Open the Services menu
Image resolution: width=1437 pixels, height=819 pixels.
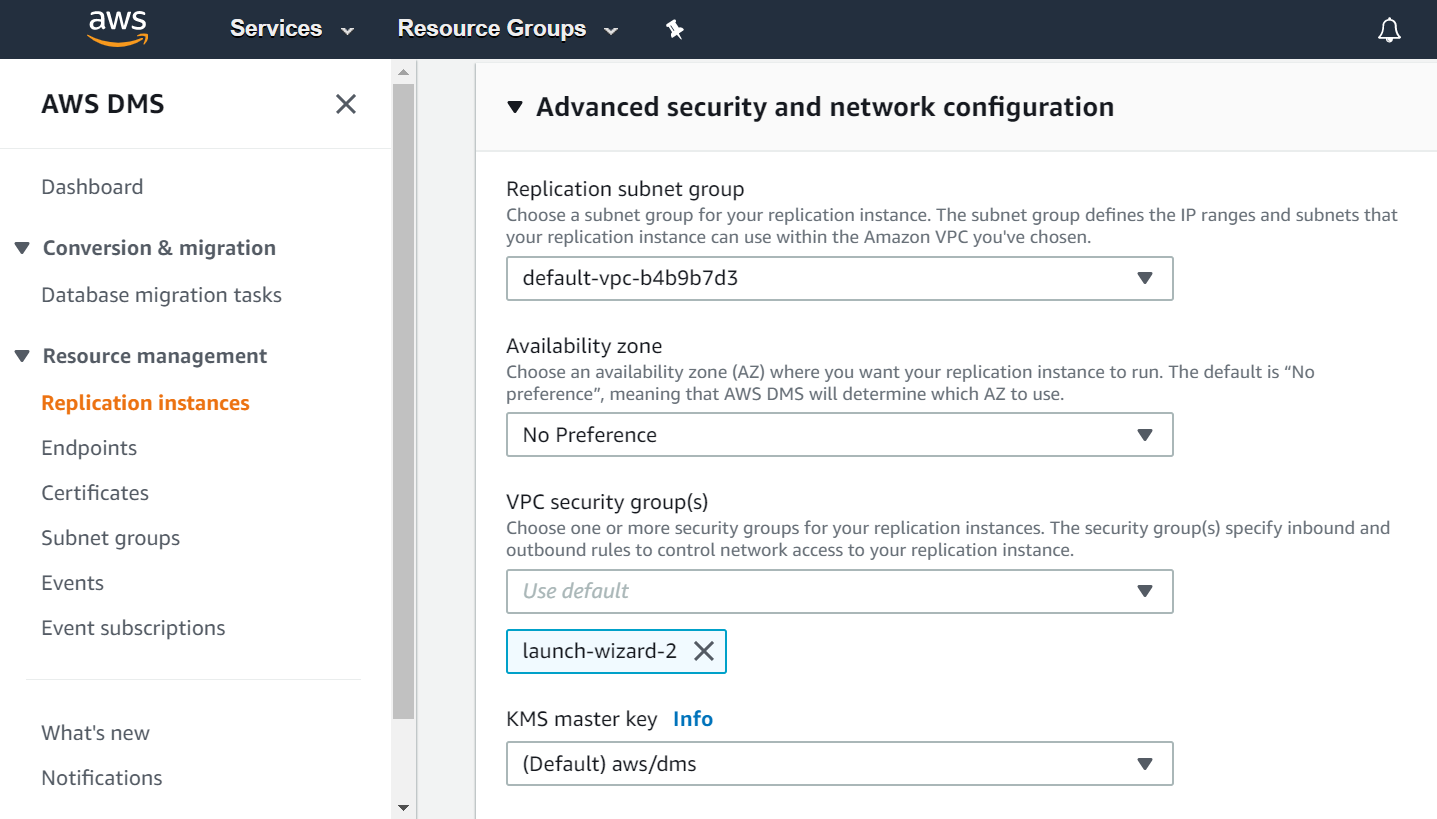291,29
